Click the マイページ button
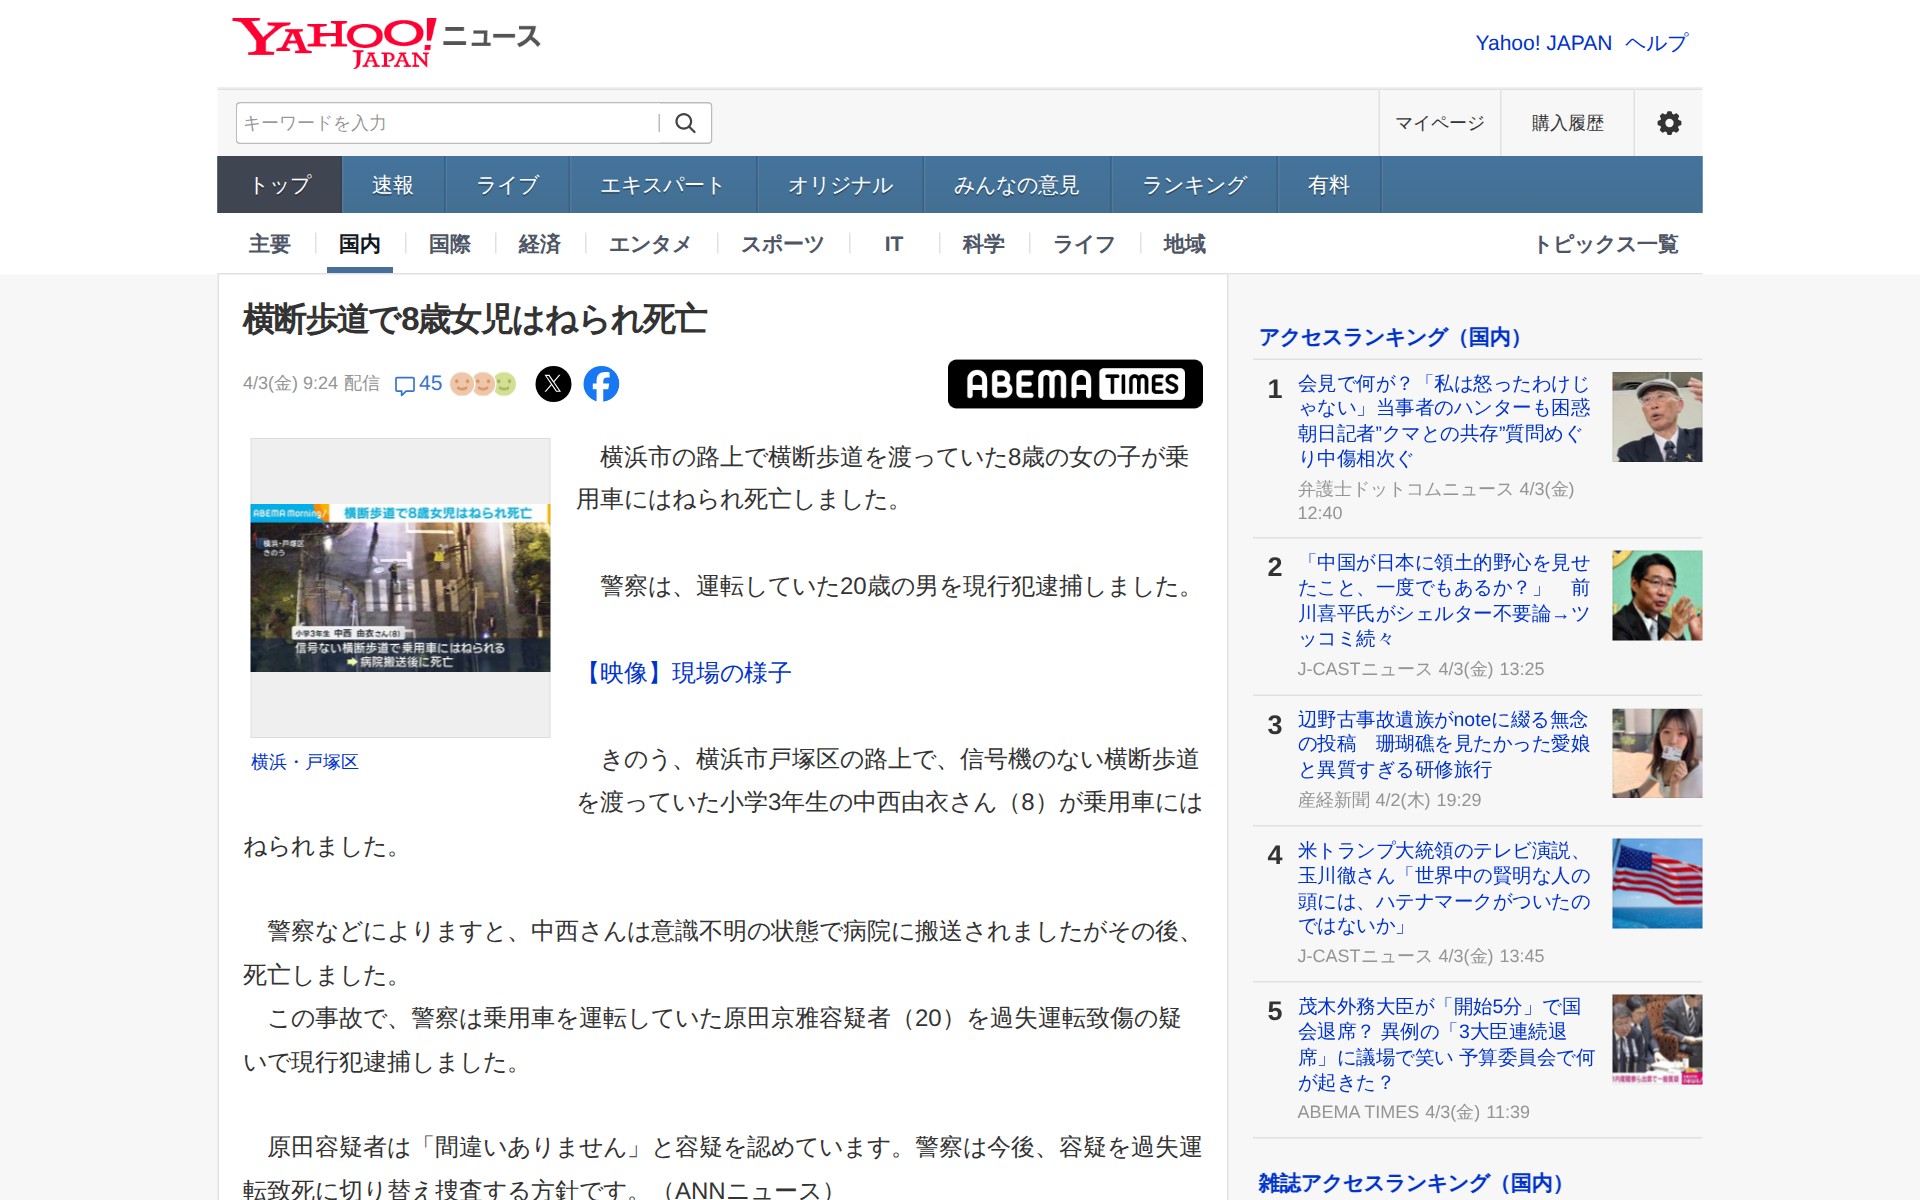 [x=1439, y=123]
